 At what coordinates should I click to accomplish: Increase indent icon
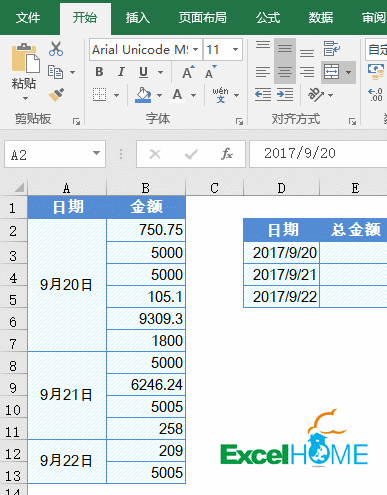285,95
